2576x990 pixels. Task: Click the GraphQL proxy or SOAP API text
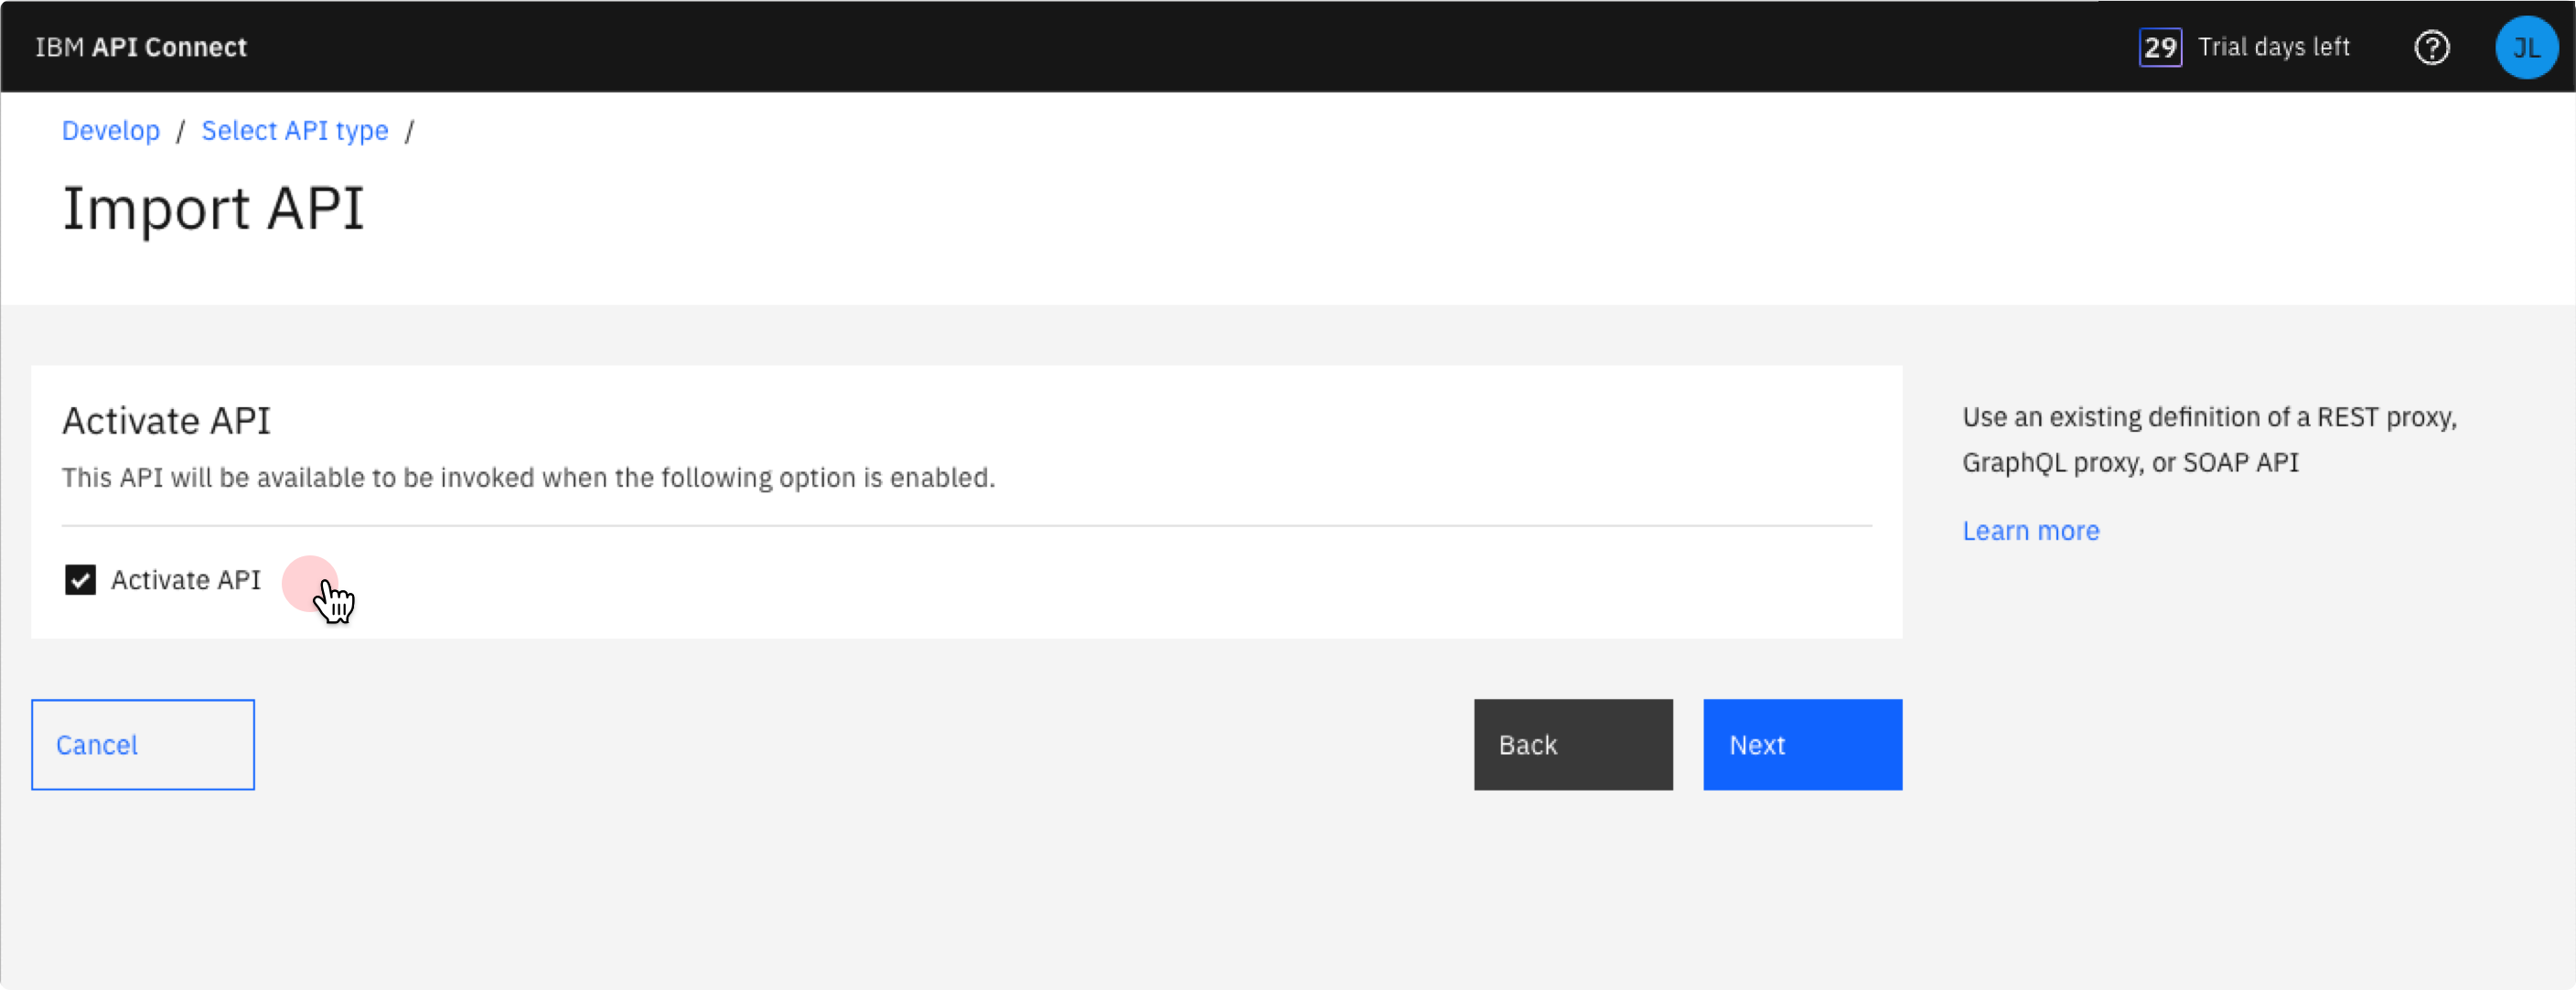click(2130, 463)
